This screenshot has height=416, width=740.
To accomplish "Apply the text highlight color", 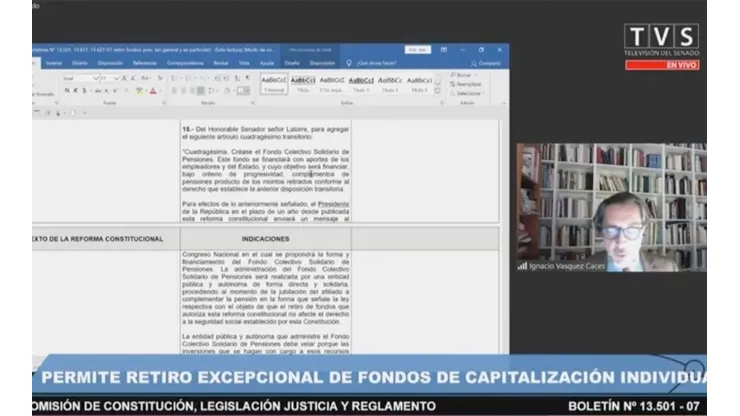I will [x=139, y=91].
